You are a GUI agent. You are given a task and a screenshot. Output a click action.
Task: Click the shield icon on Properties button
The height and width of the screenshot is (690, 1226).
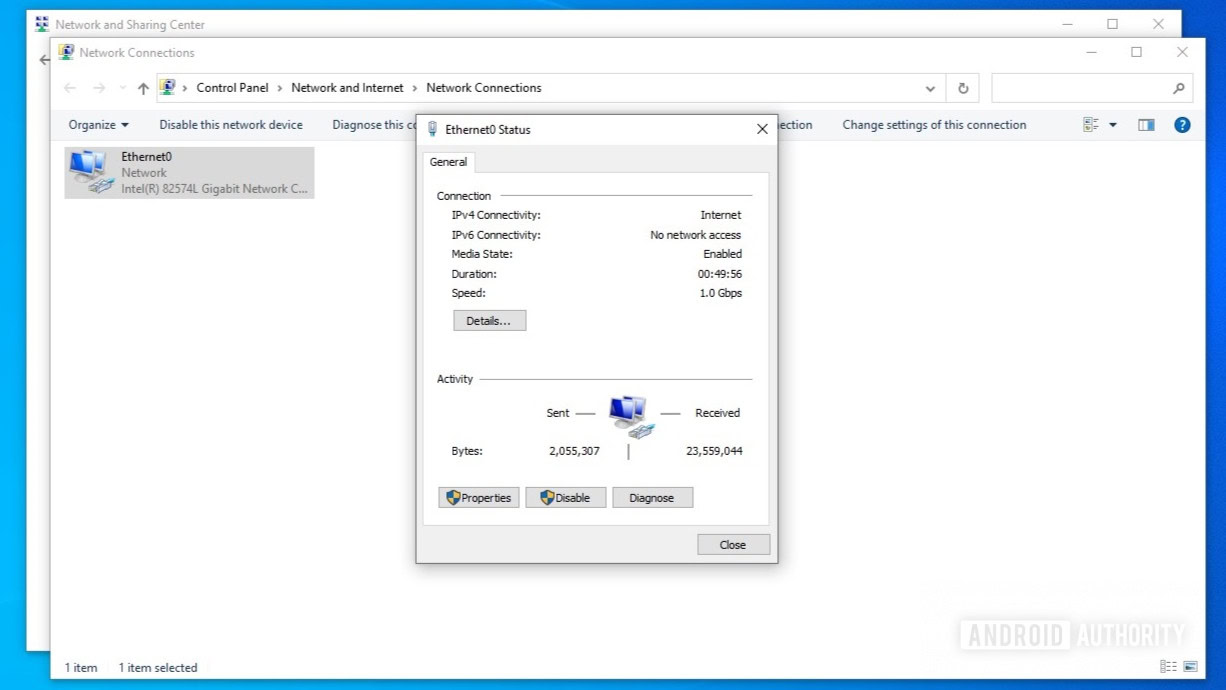click(453, 498)
